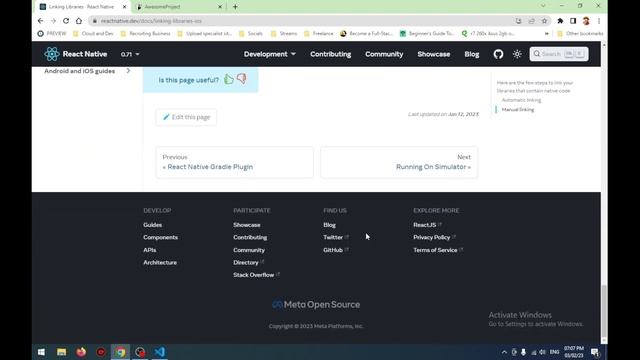
Task: Jump to the Automatic linking section
Action: pos(521,100)
